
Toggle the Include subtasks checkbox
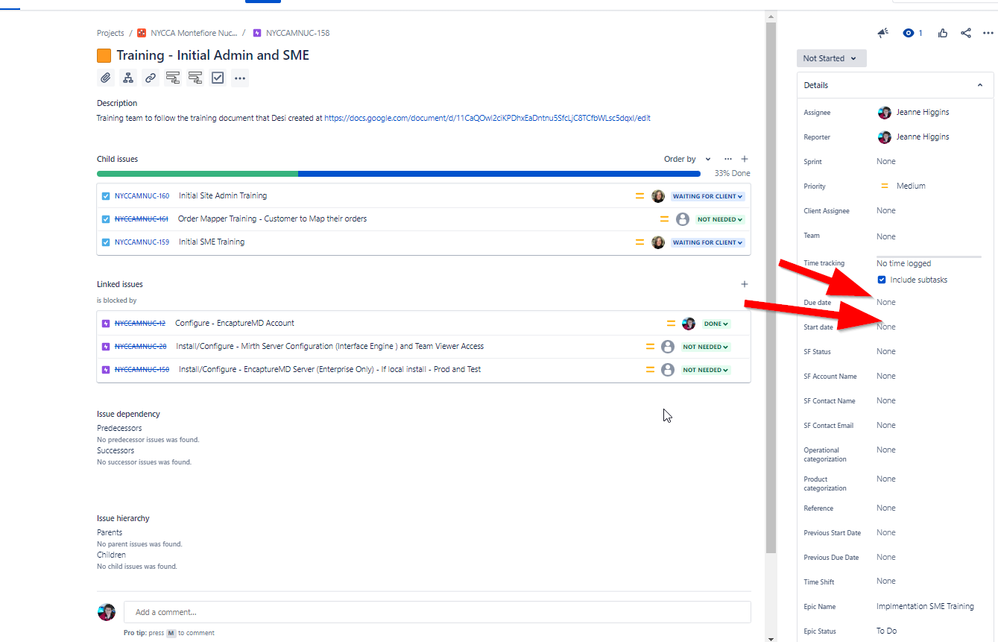tap(882, 280)
